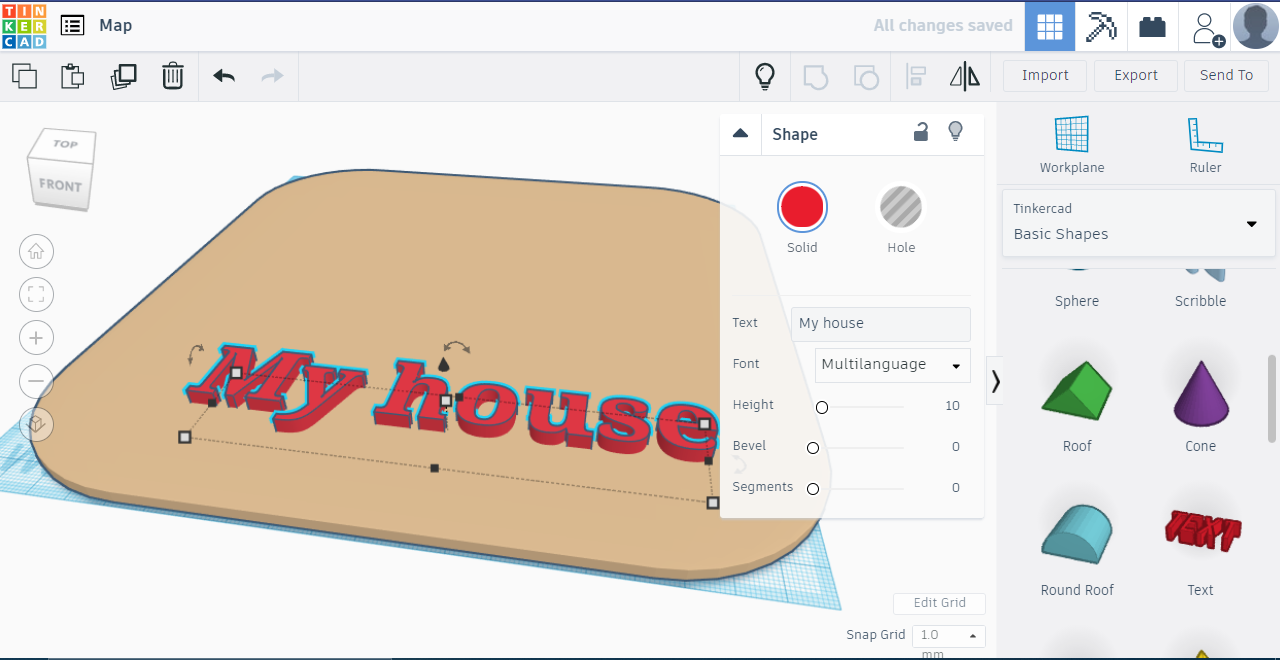Select the Cone shape
Image resolution: width=1280 pixels, height=660 pixels.
coord(1200,405)
